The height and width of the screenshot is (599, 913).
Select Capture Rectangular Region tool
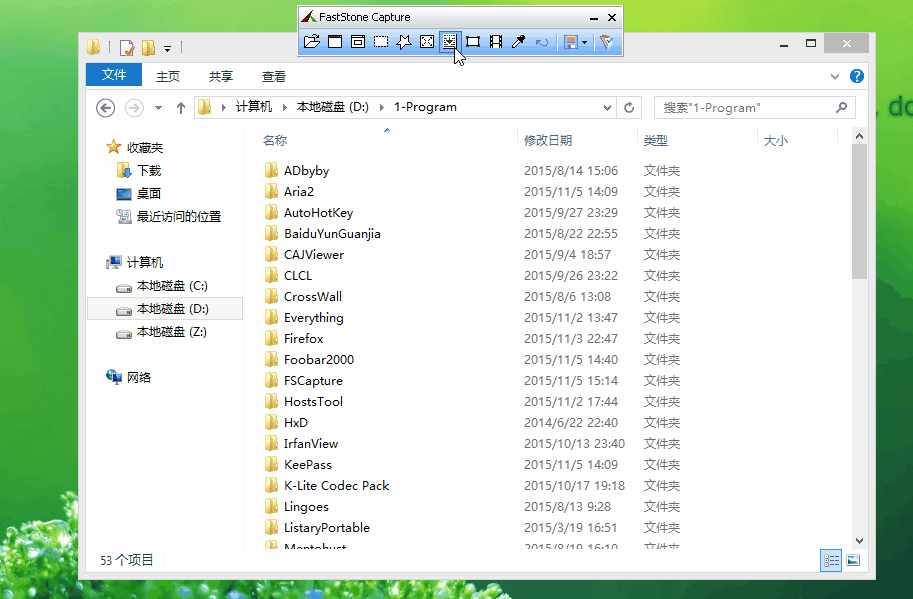pos(381,42)
